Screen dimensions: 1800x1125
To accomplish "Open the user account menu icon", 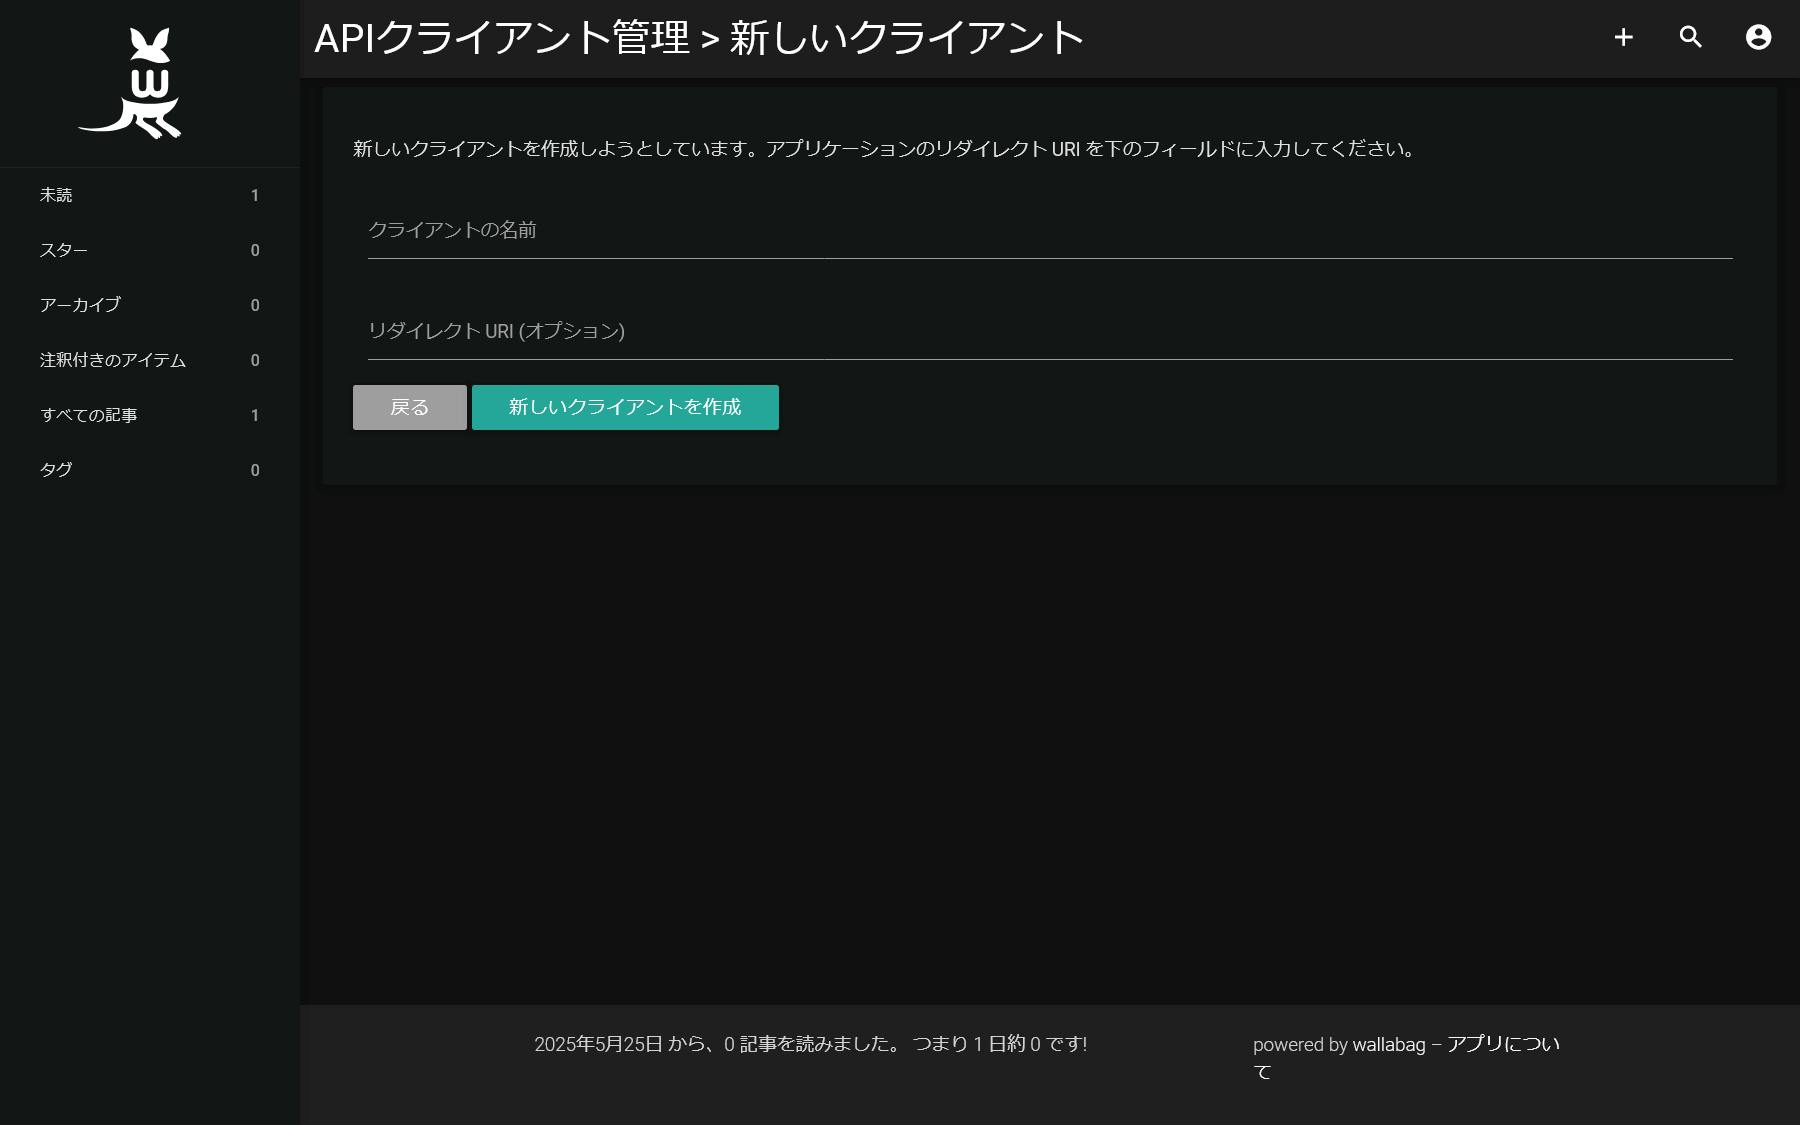I will [x=1758, y=37].
